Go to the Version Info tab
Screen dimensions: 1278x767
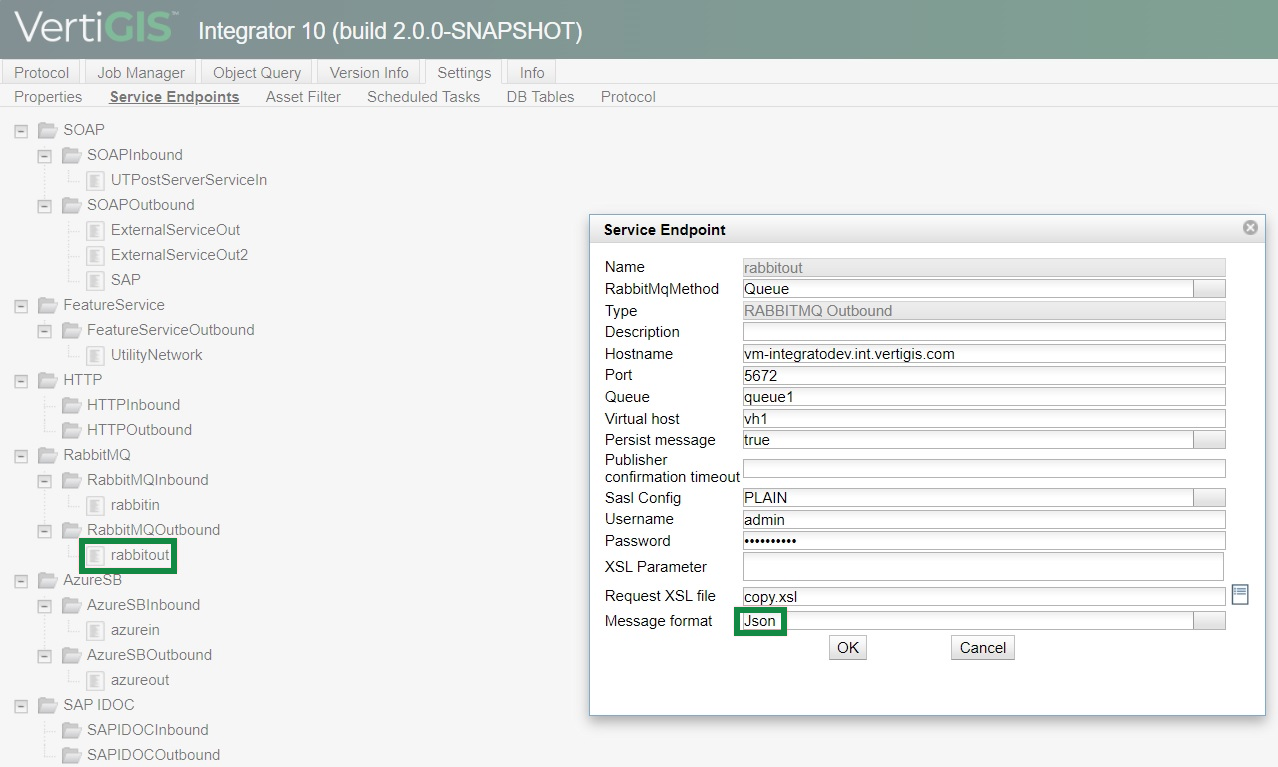(369, 73)
